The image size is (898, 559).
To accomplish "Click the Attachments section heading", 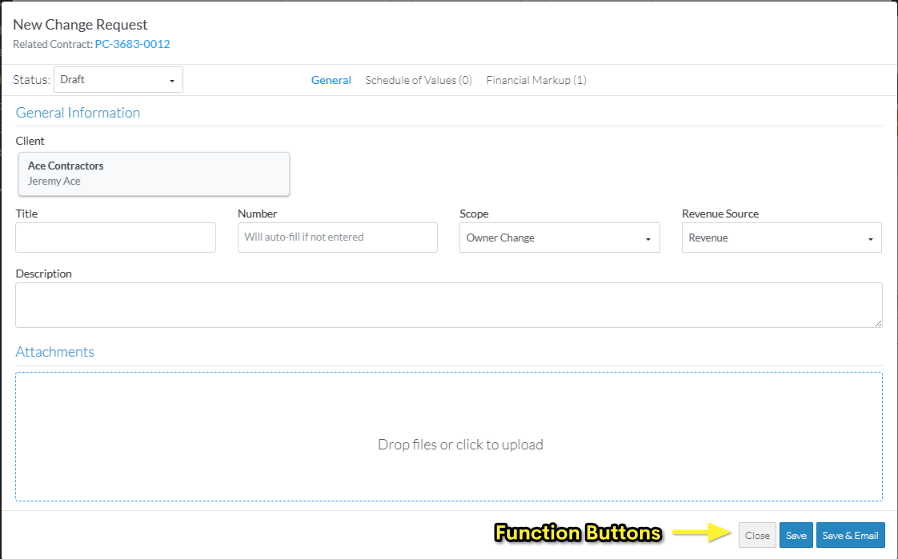I will pyautogui.click(x=55, y=352).
